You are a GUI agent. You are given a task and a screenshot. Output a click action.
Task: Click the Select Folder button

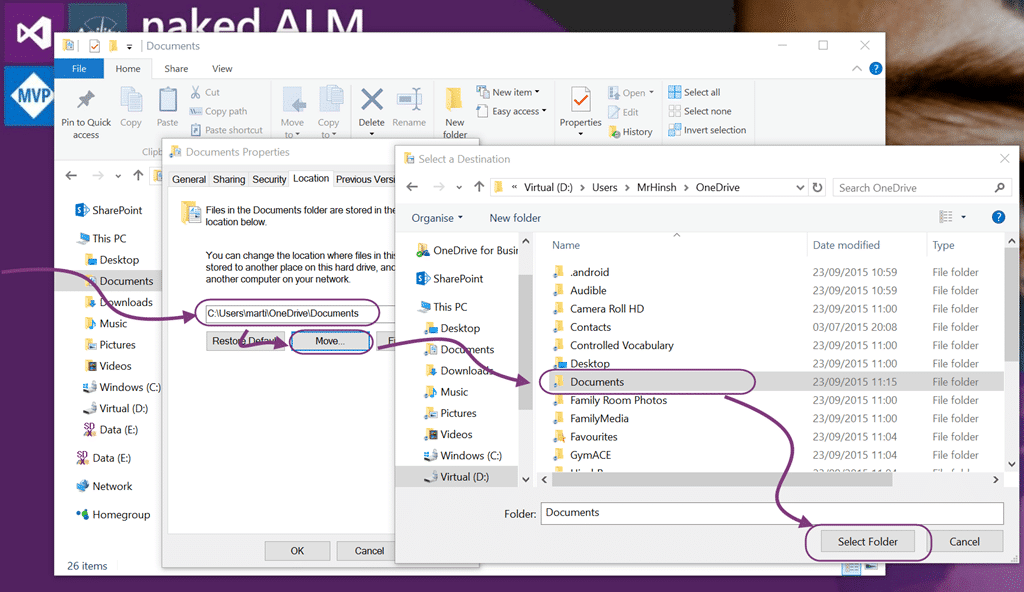click(867, 542)
